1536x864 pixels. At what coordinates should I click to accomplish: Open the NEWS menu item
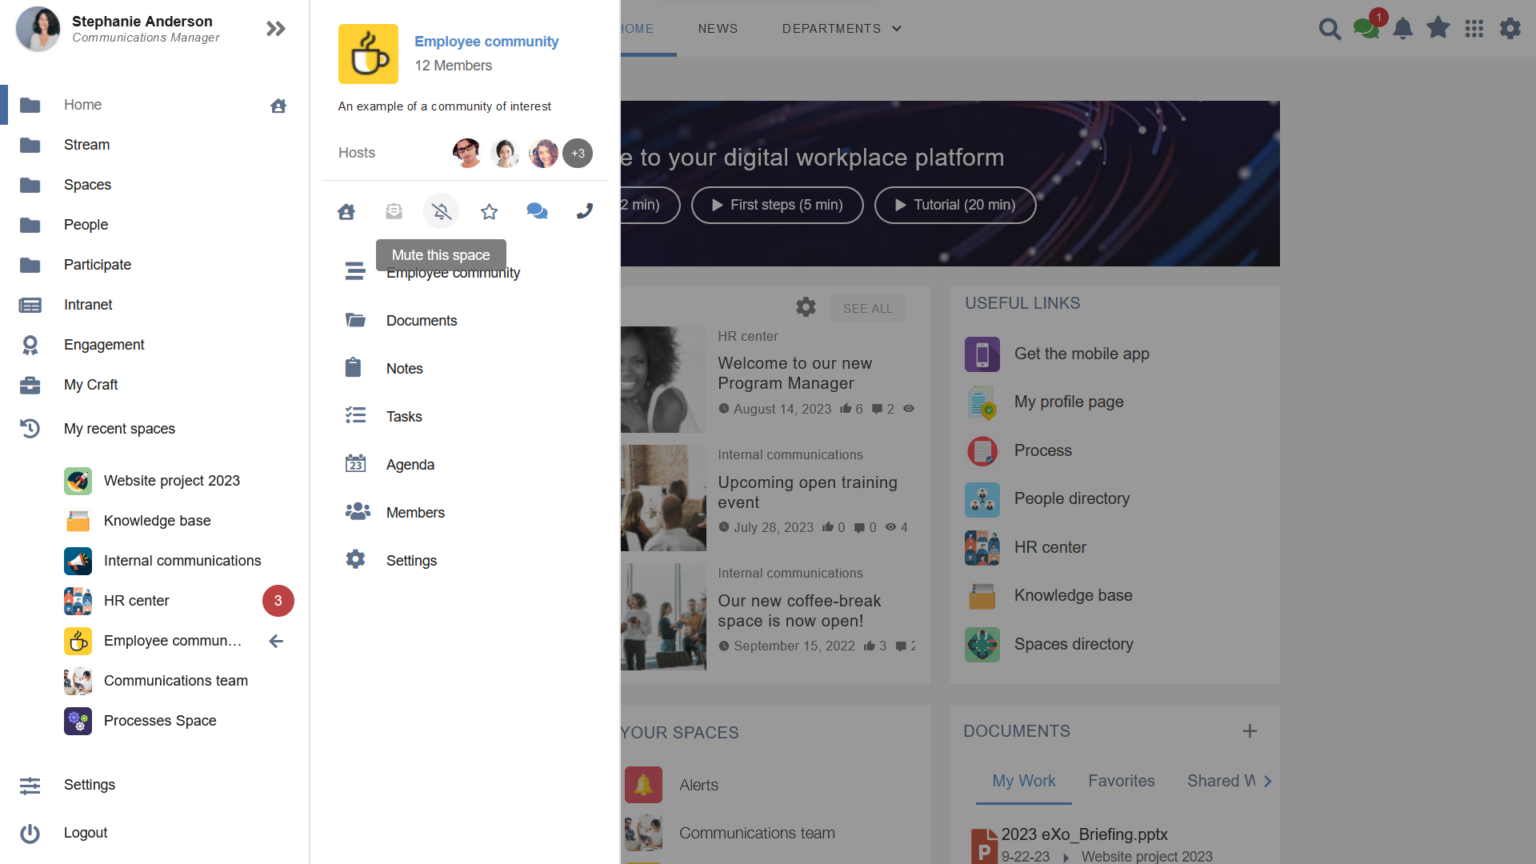click(718, 29)
